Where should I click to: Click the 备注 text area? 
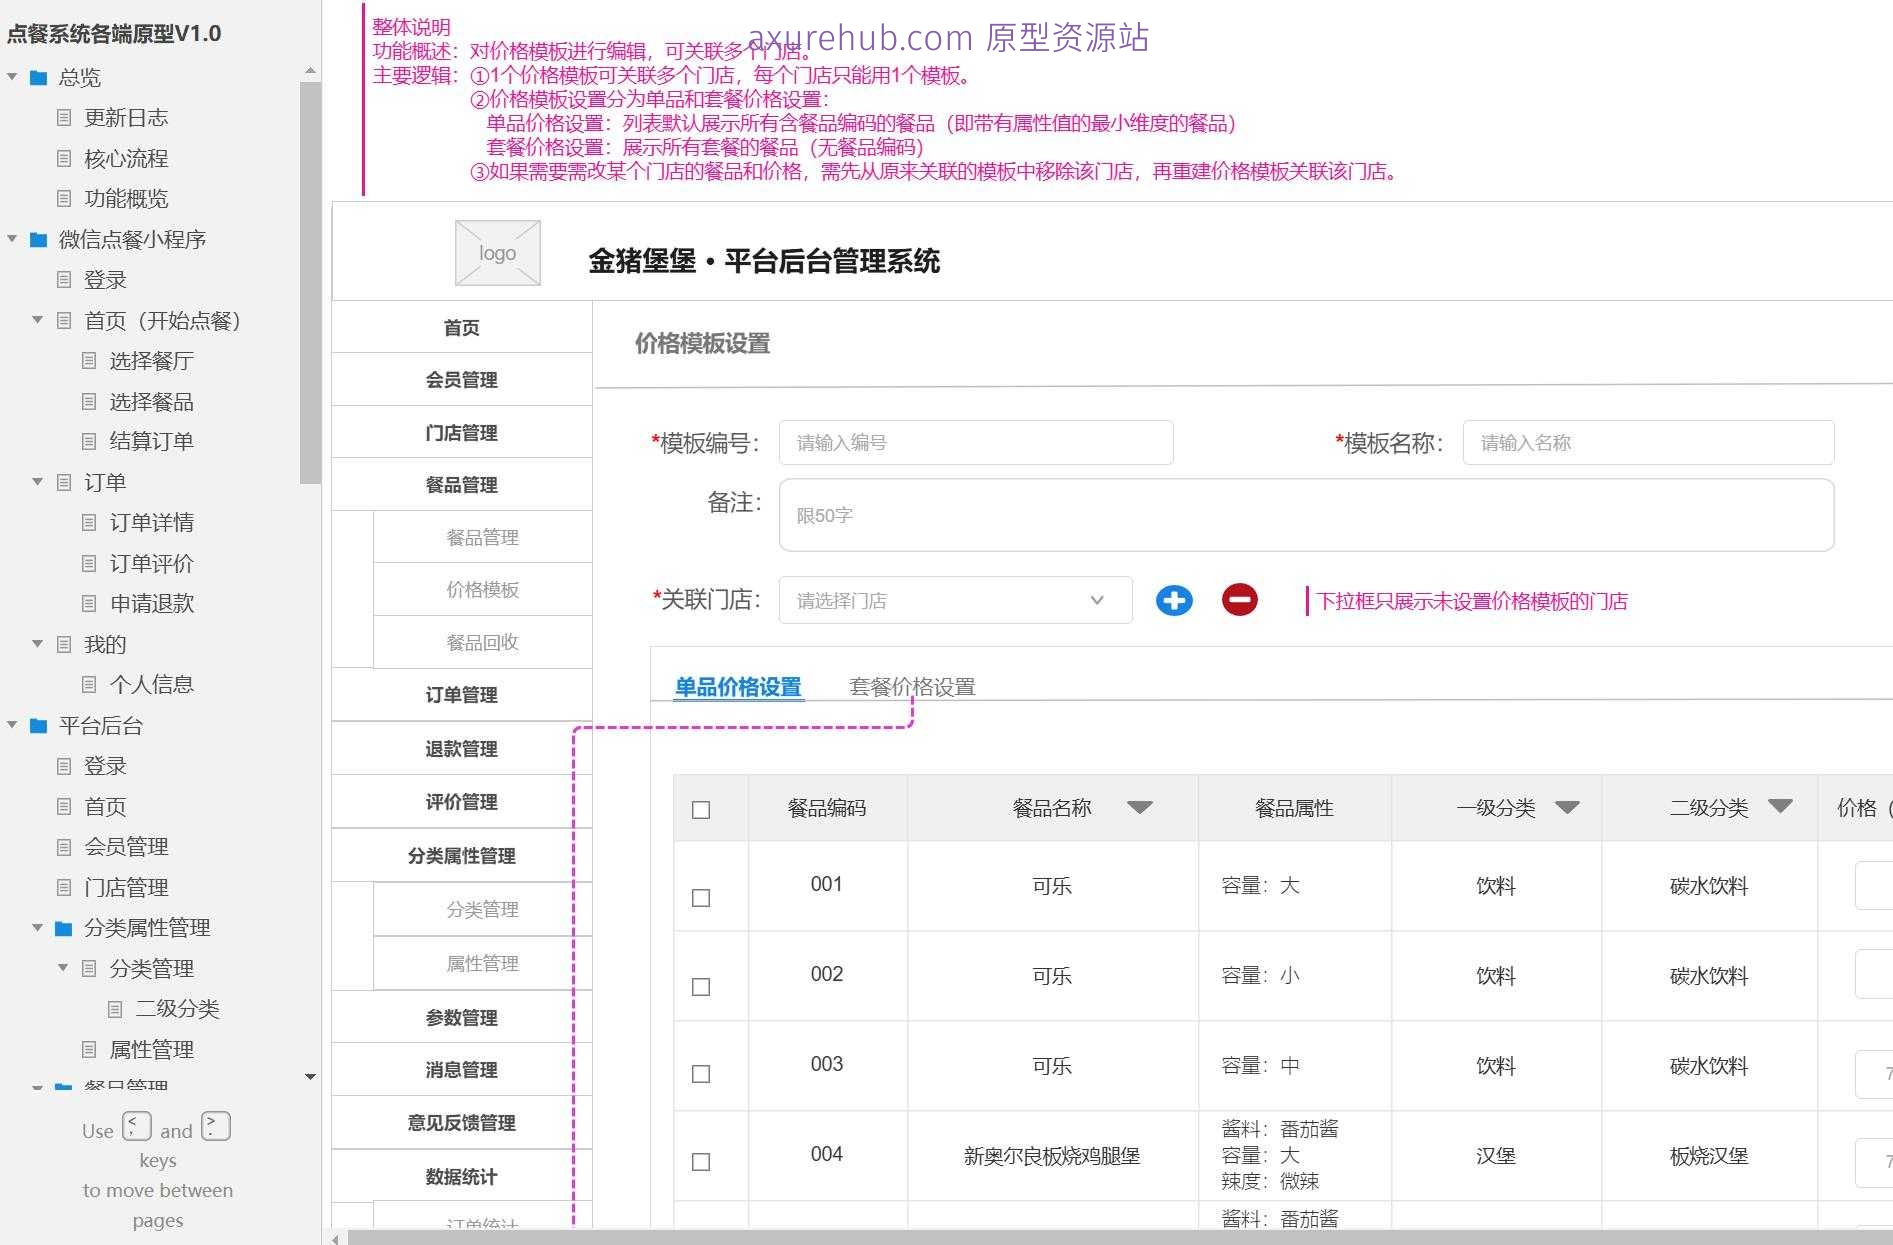coord(1306,515)
